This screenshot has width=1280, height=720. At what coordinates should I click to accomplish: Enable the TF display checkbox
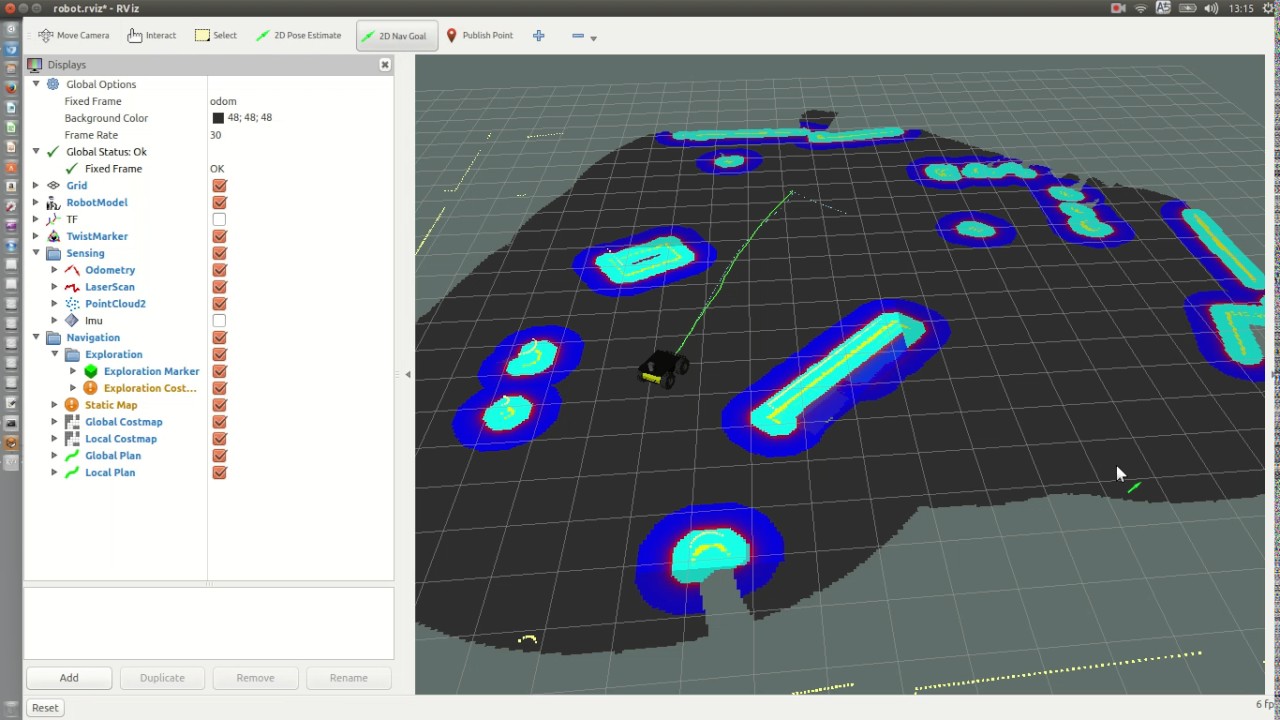(219, 219)
